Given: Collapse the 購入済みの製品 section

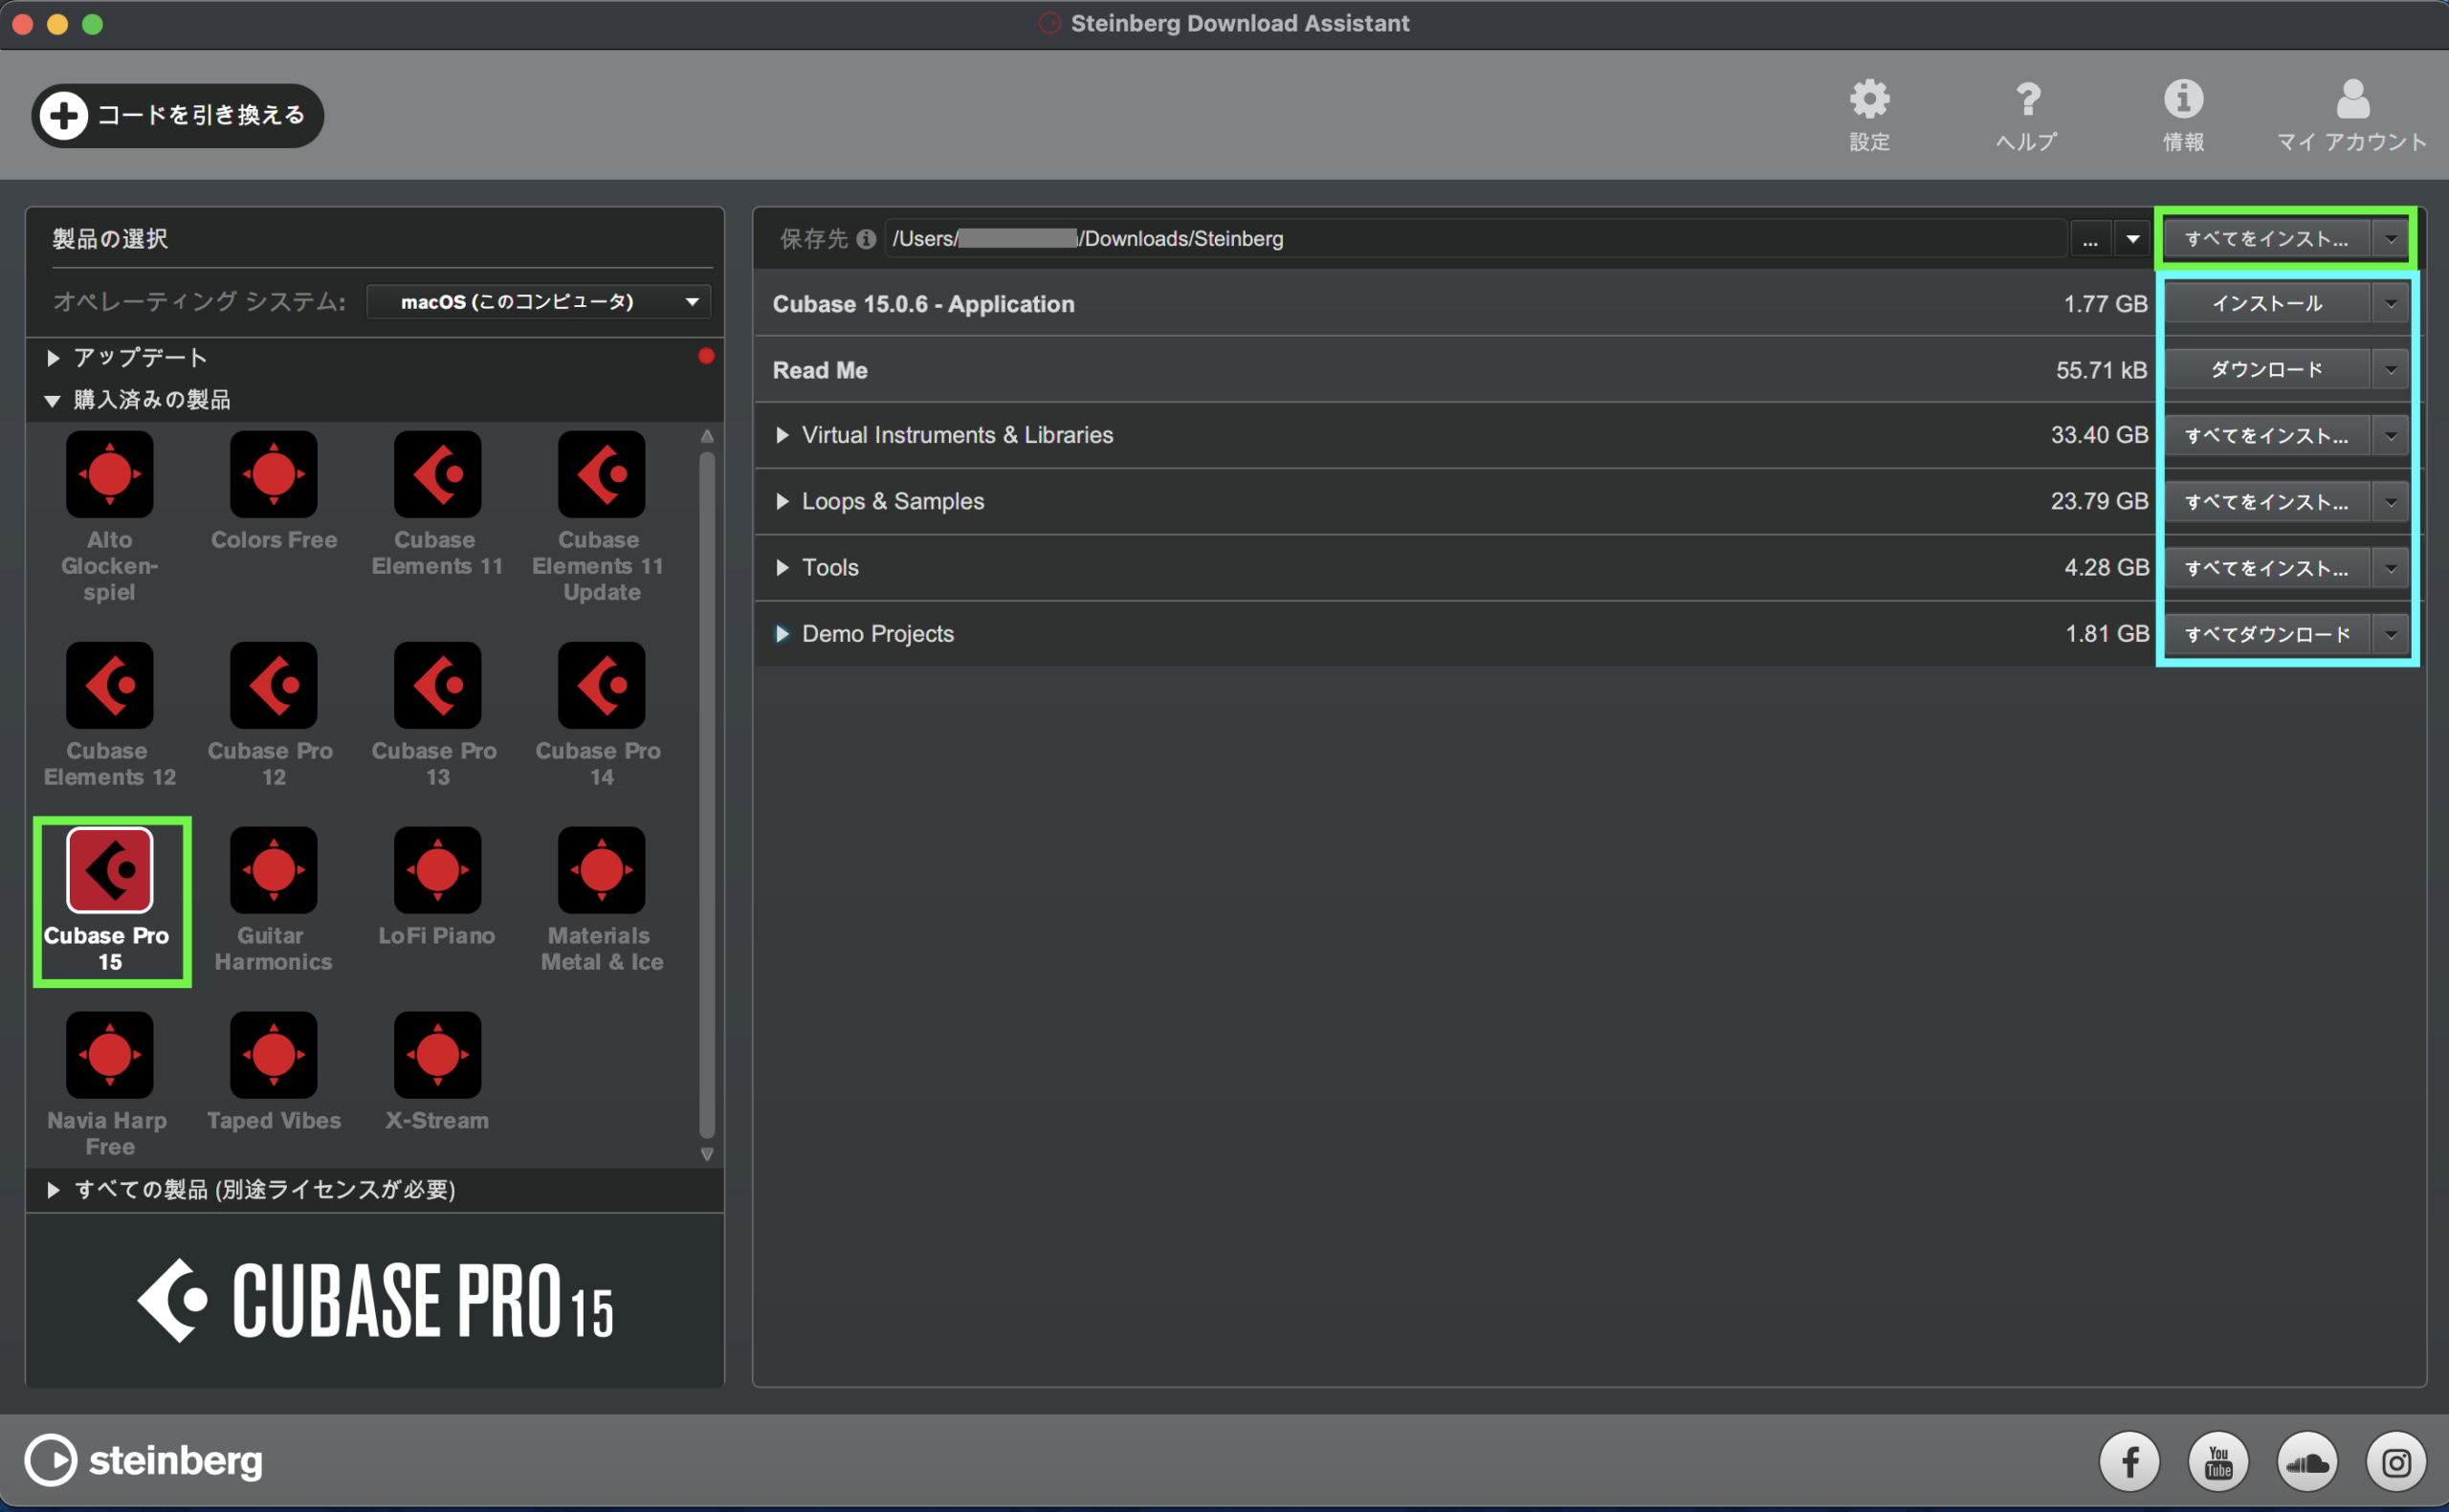Looking at the screenshot, I should point(53,400).
